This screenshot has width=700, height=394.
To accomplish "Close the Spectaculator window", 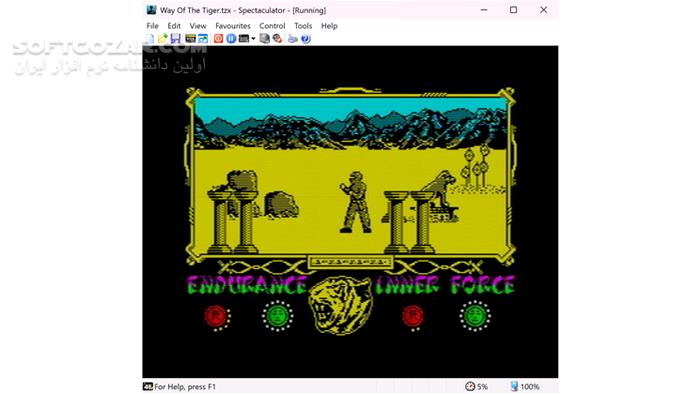I will pyautogui.click(x=543, y=10).
